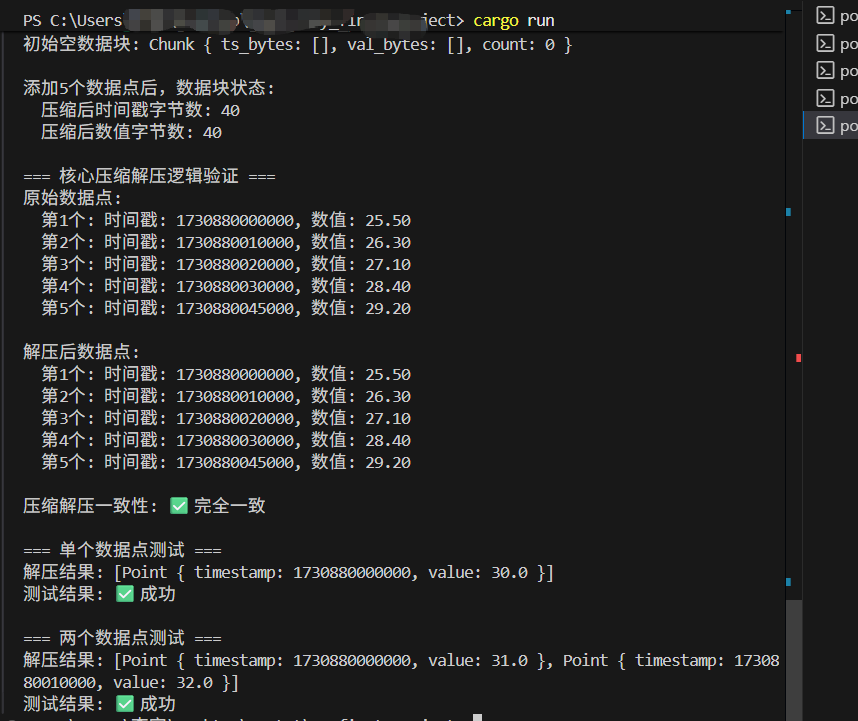Click 第1个 row under 解压后数据点
This screenshot has height=721, width=858.
226,374
